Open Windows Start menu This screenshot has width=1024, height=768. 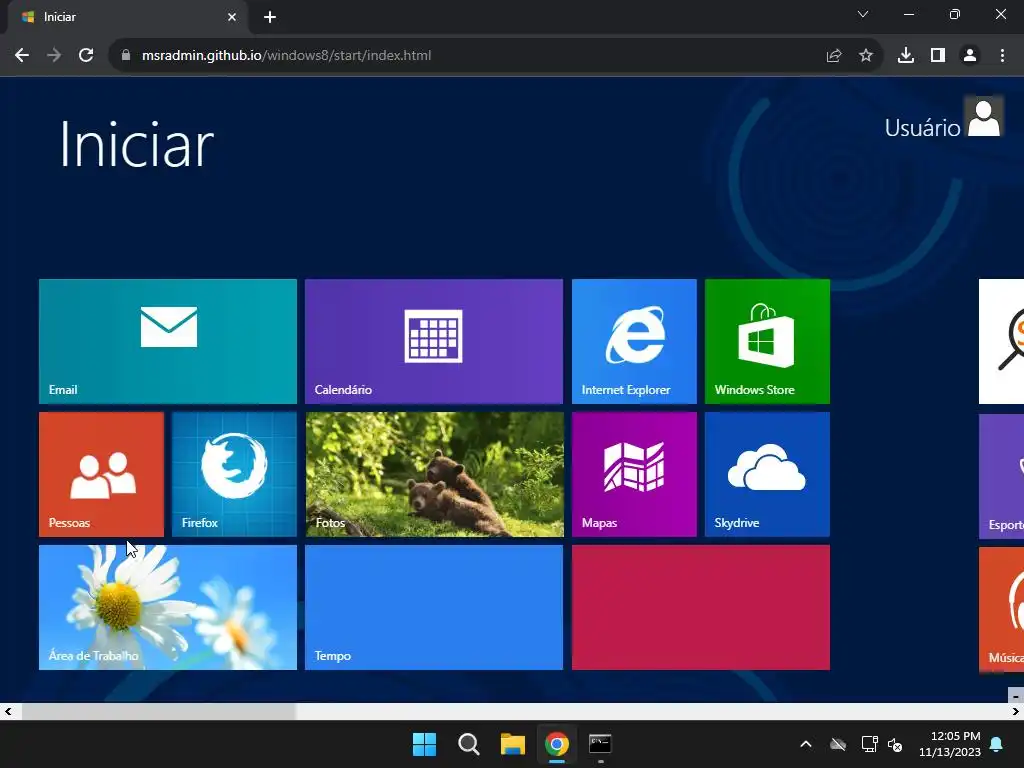click(424, 744)
